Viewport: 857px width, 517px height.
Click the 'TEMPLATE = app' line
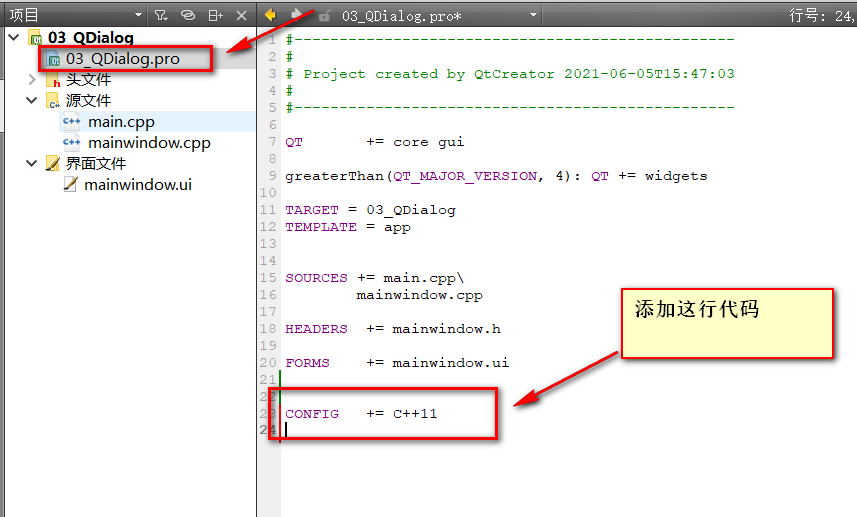click(348, 227)
